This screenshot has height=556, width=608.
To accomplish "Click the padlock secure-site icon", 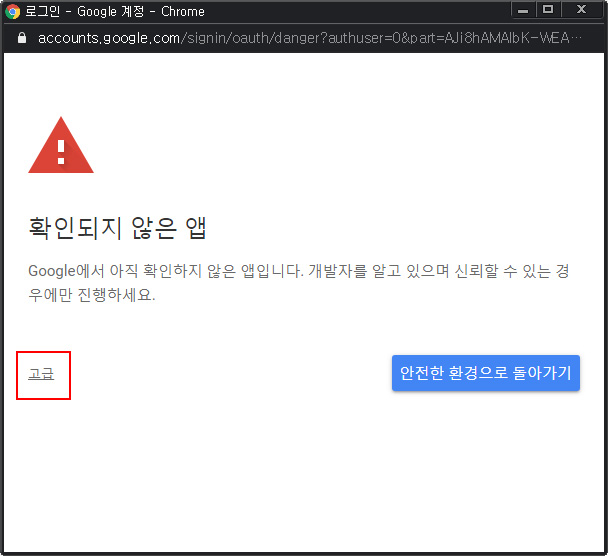I will coord(22,38).
